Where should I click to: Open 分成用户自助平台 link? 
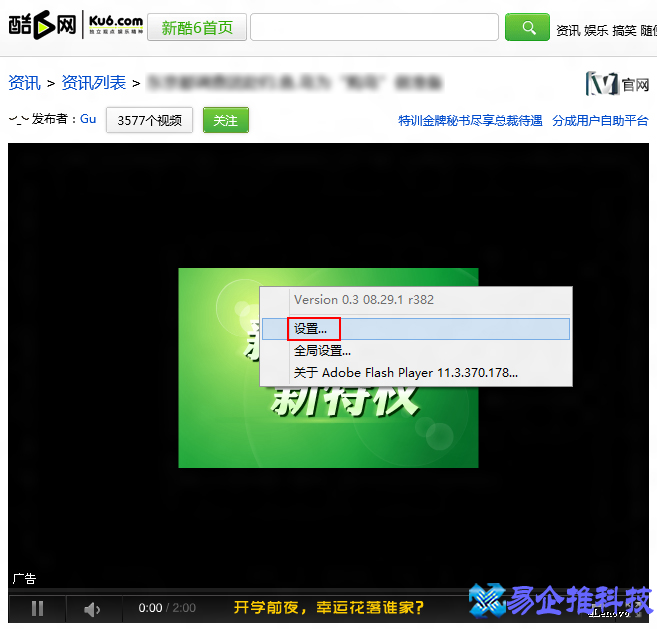pyautogui.click(x=600, y=121)
